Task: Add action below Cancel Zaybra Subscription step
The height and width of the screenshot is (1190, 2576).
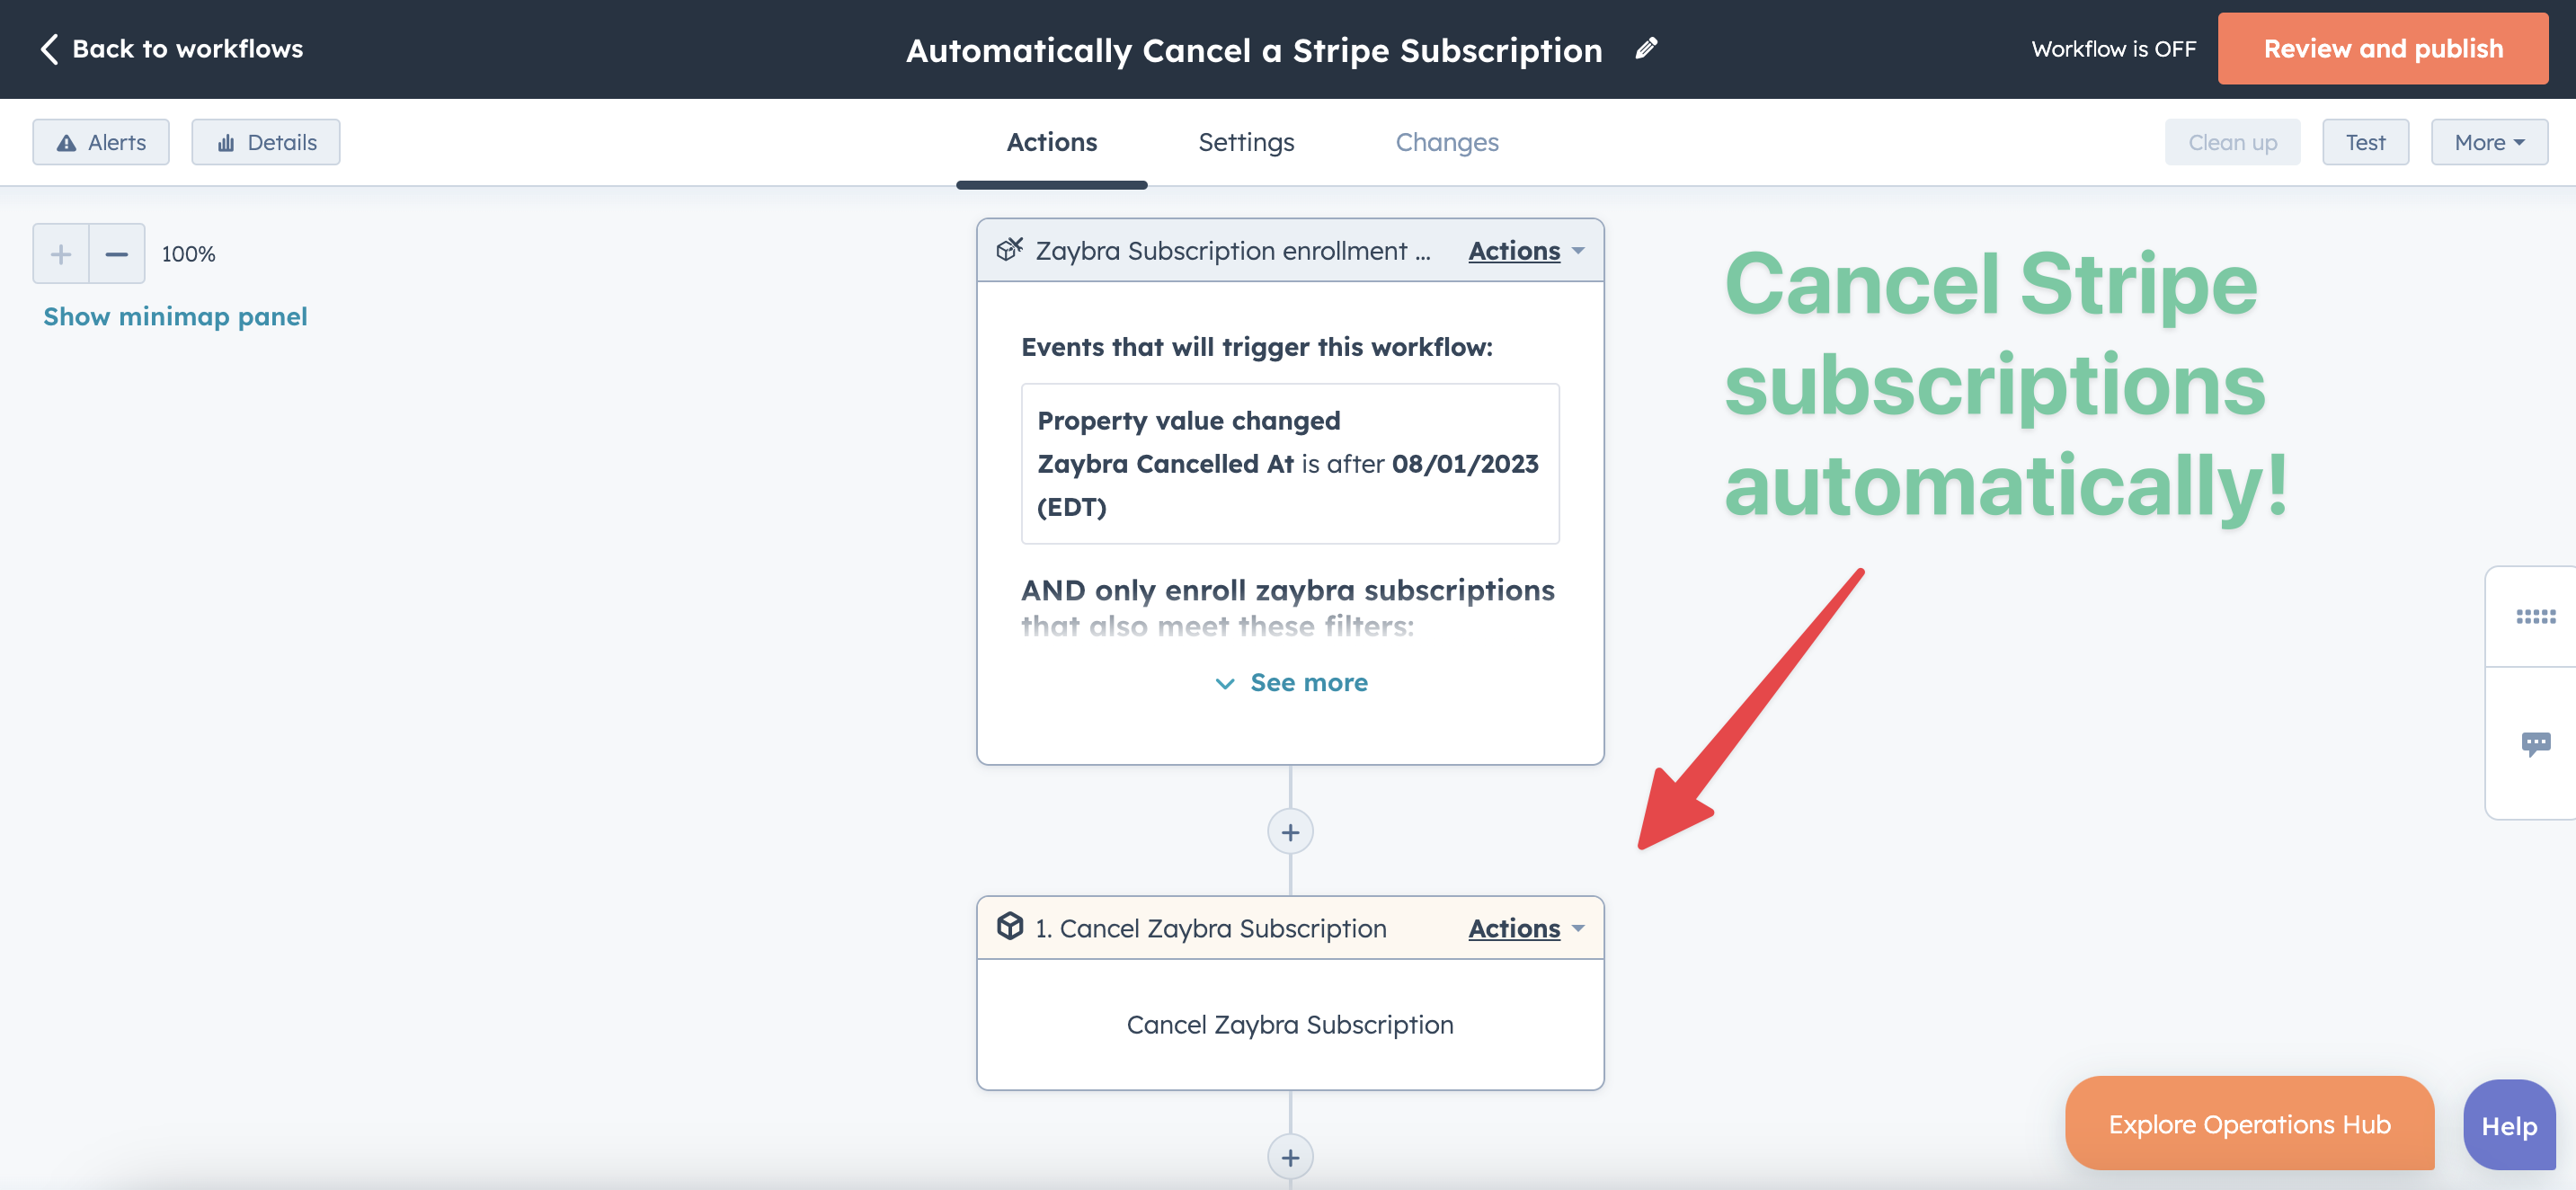Action: tap(1290, 1157)
